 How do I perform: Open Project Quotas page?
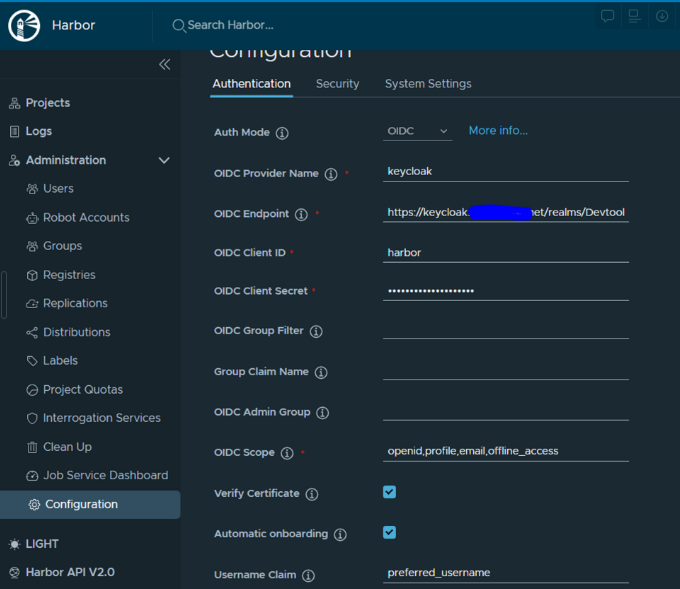(x=83, y=389)
